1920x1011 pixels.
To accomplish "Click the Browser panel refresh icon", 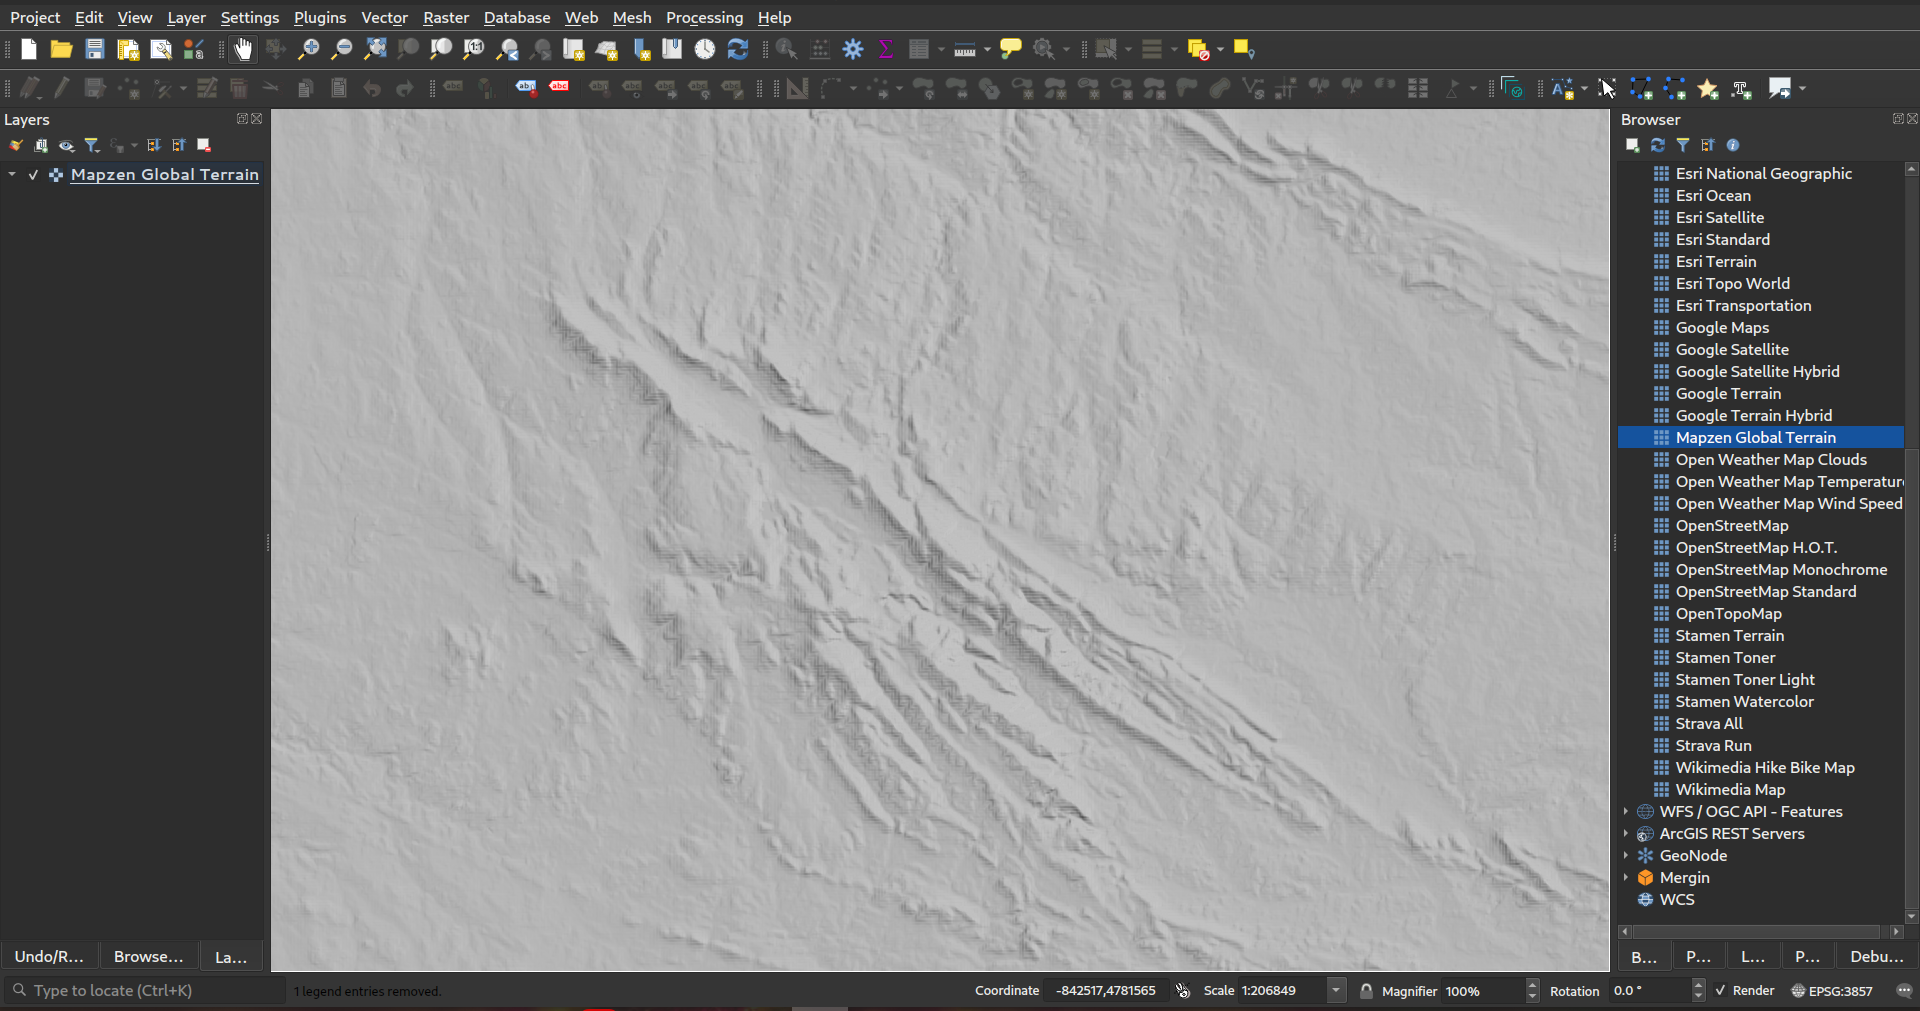I will (1658, 145).
